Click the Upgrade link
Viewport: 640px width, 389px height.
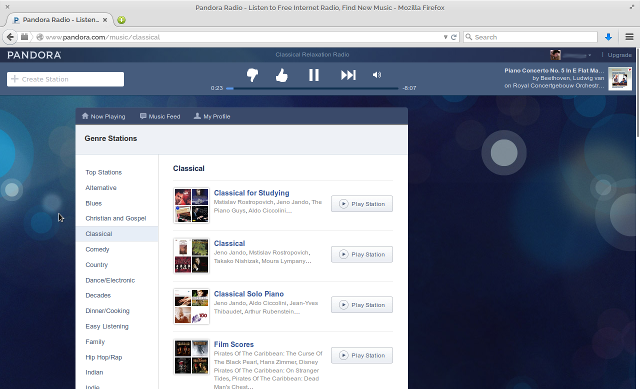[620, 55]
